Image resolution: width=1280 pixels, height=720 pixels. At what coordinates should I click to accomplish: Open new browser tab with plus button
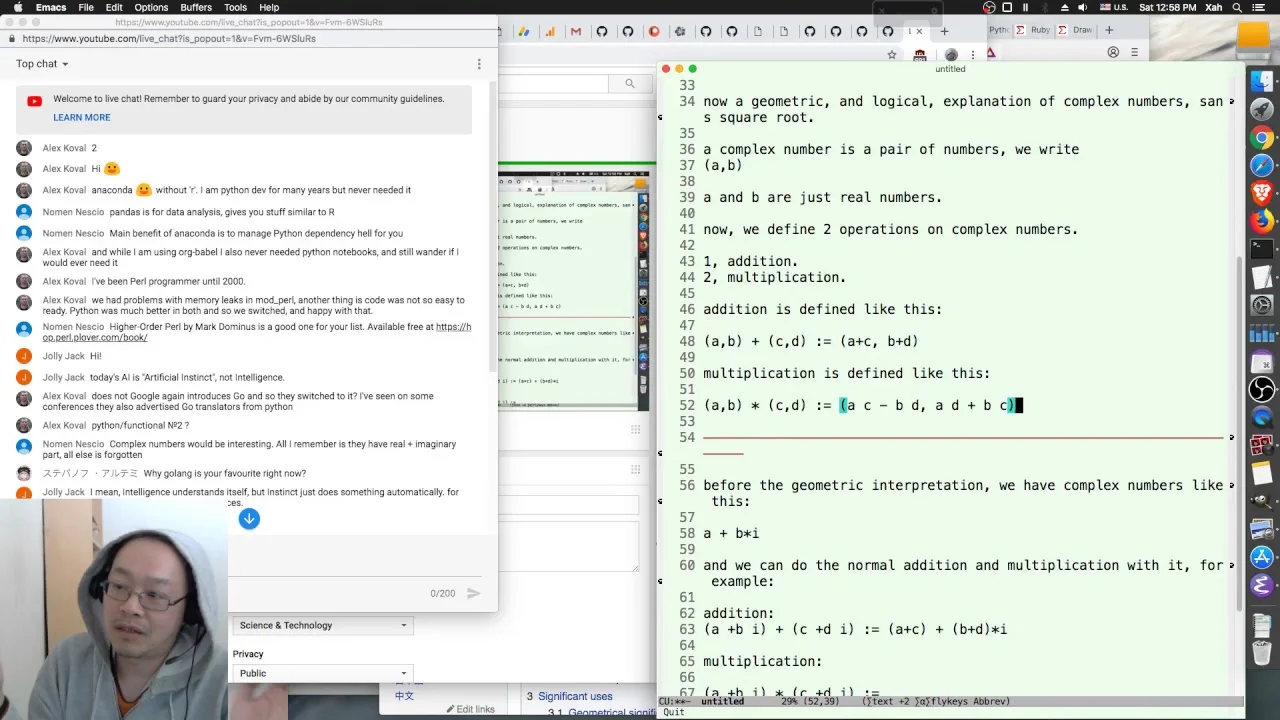[x=944, y=31]
